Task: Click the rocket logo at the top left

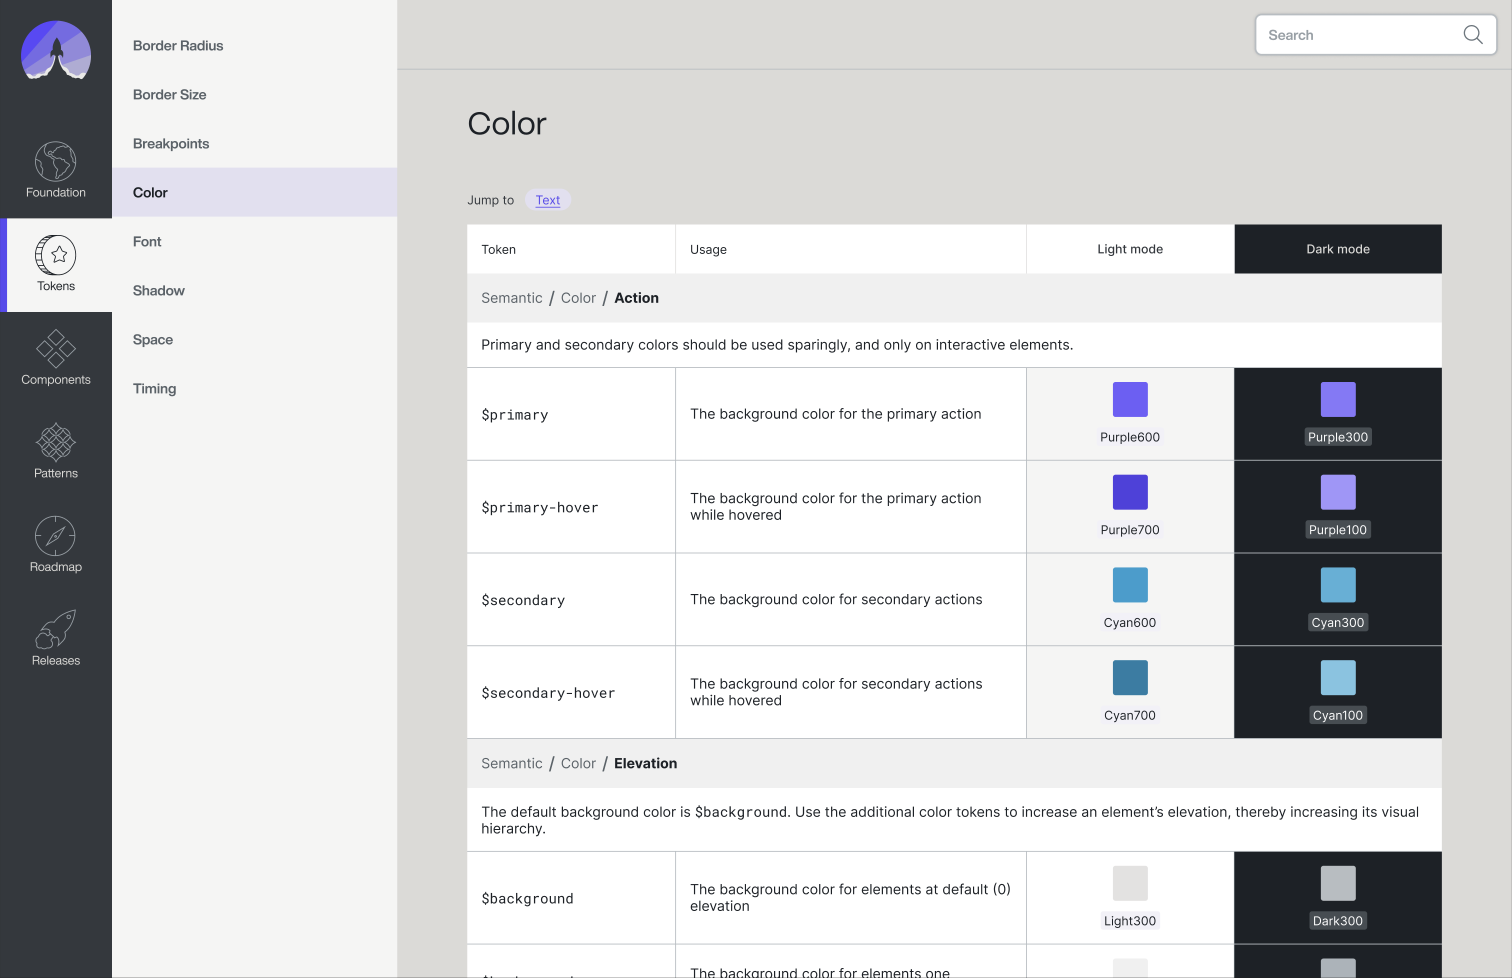Action: pos(55,52)
